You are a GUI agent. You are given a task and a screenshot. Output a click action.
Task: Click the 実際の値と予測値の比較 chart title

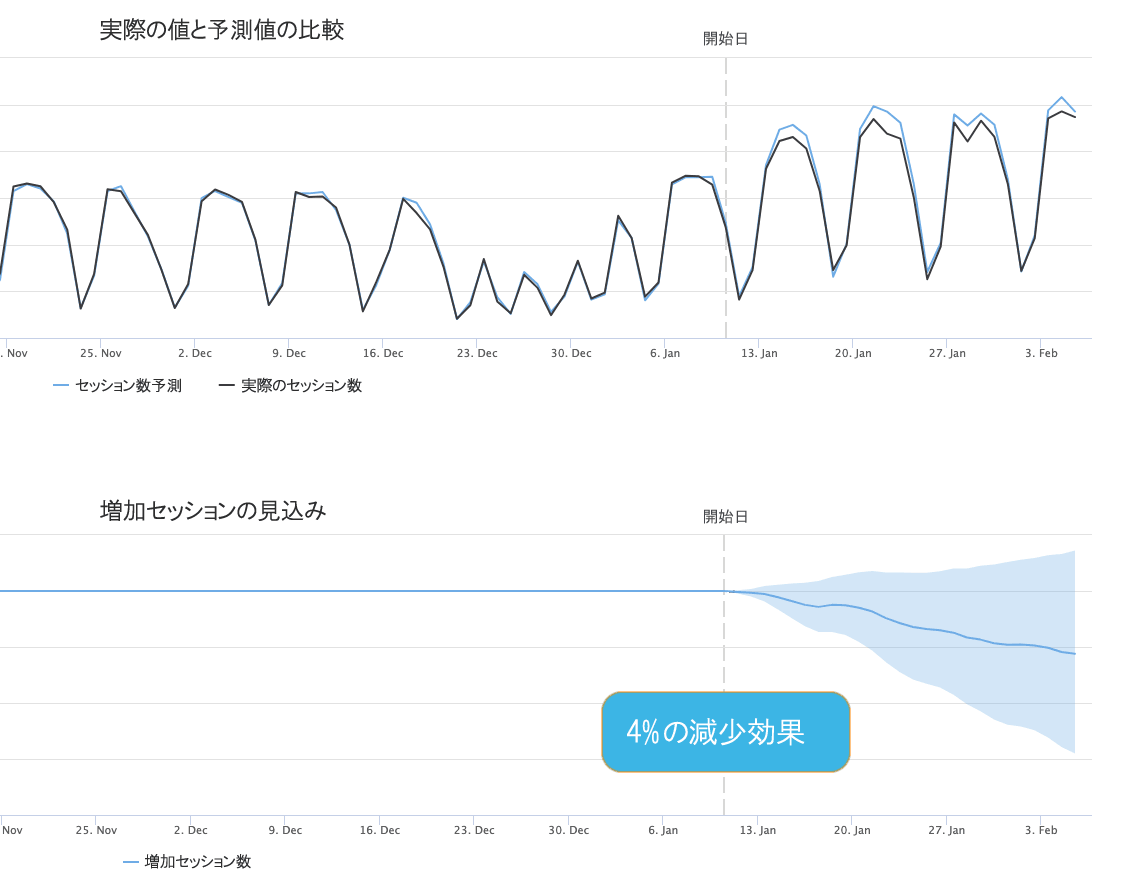click(x=222, y=30)
